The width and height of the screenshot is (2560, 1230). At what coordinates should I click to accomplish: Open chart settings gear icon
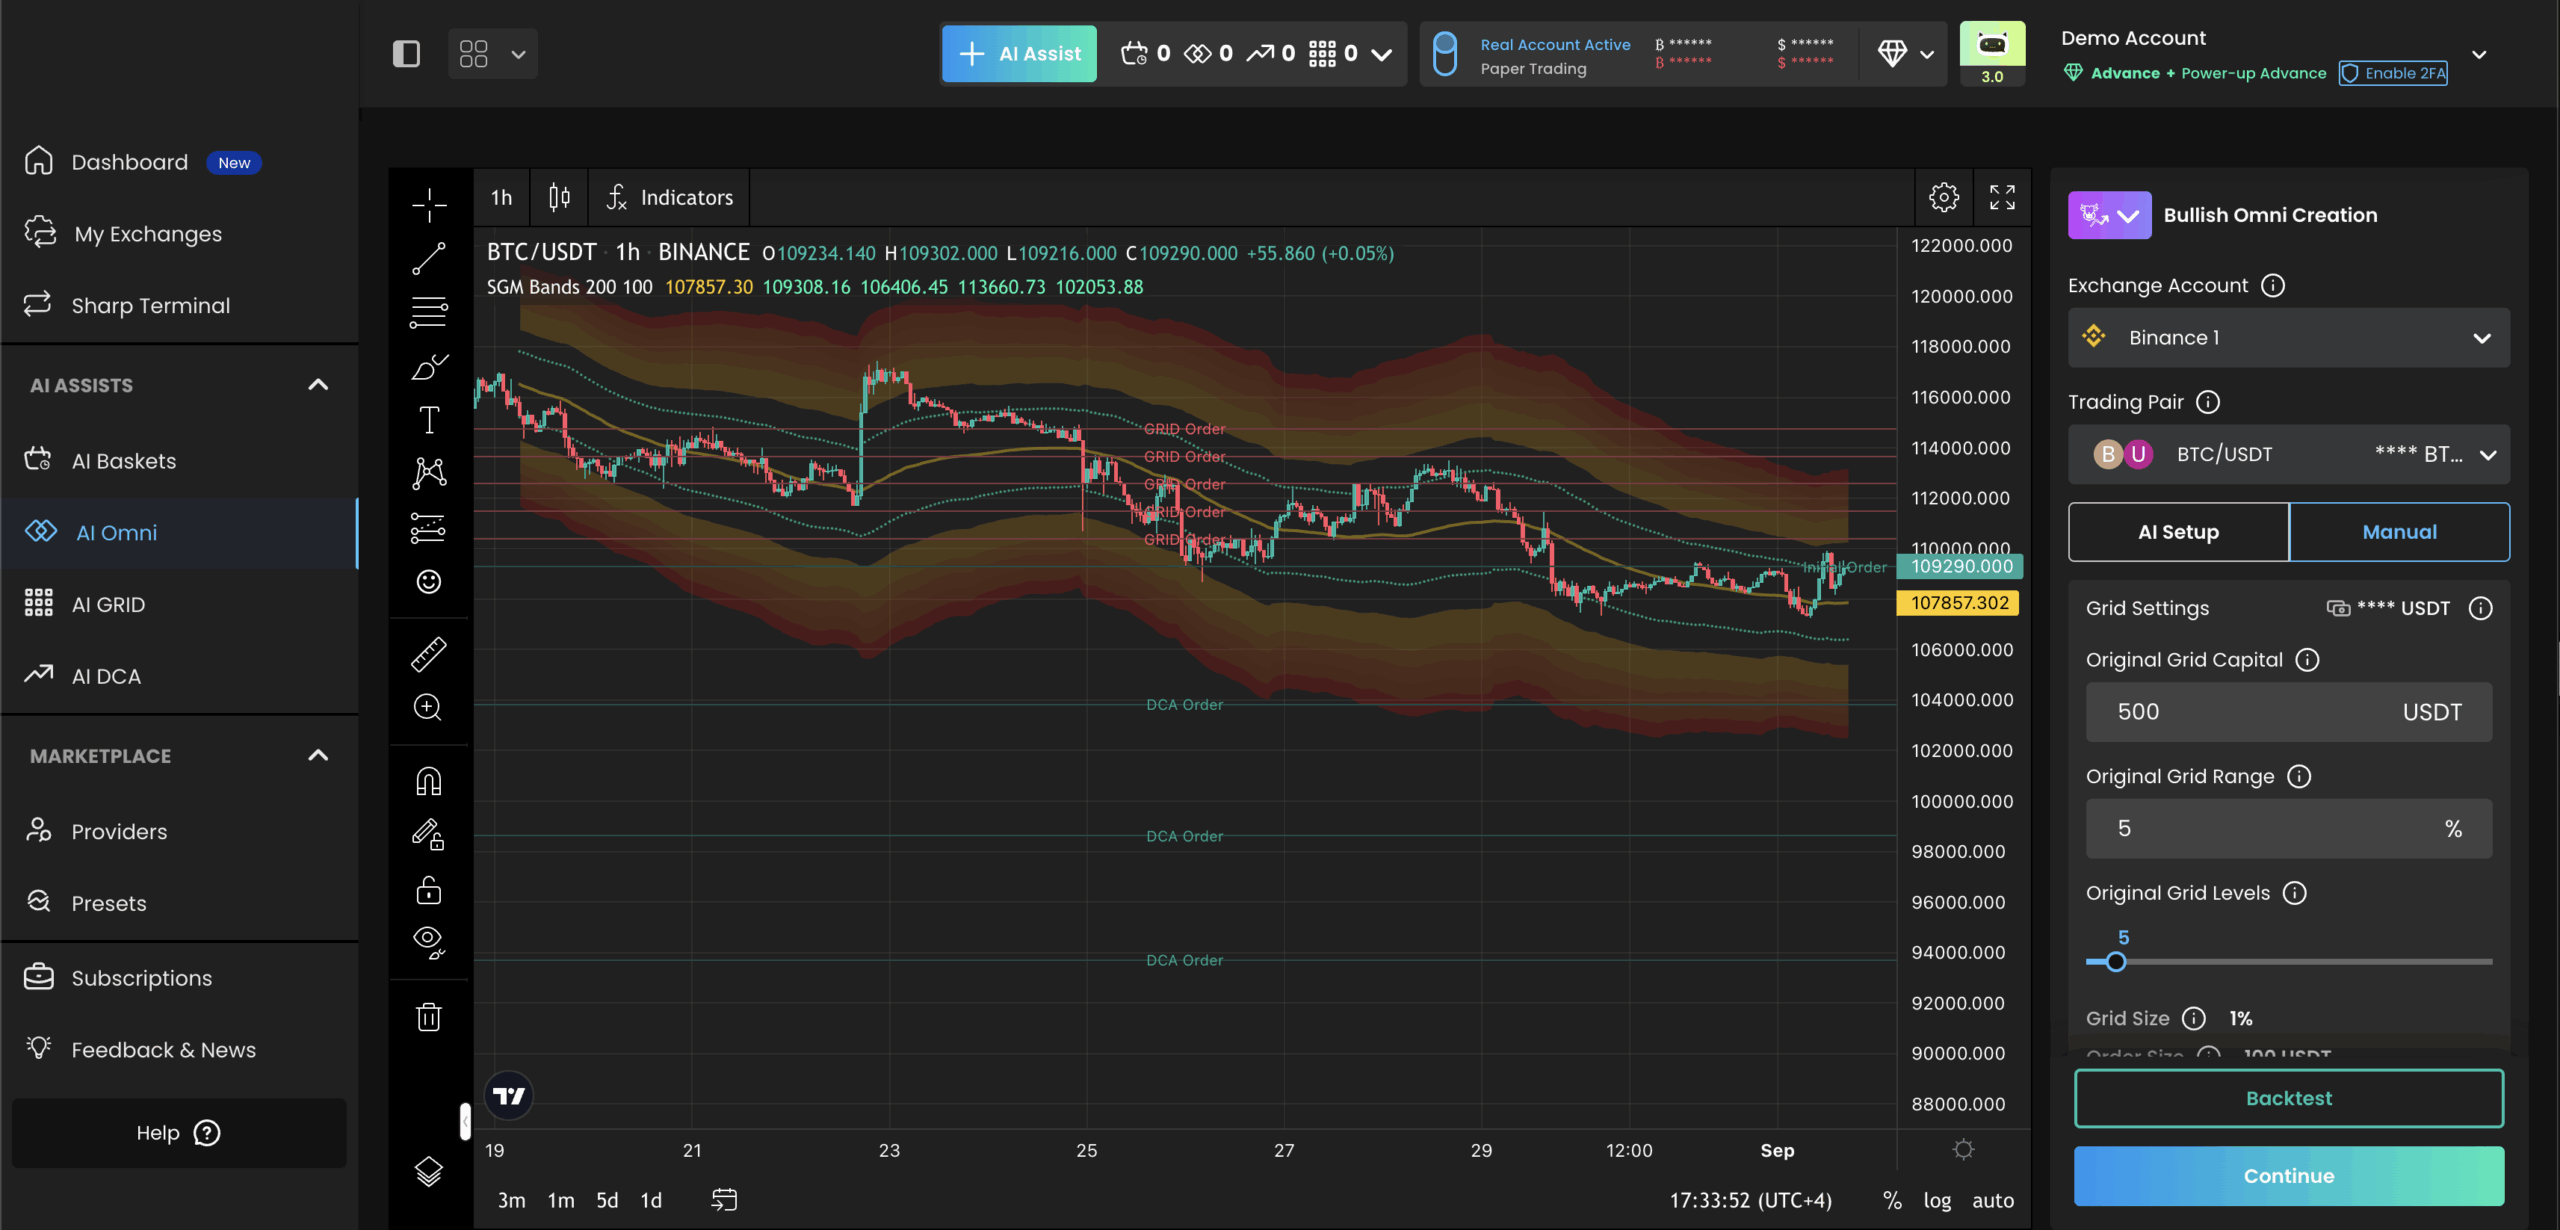(1943, 197)
